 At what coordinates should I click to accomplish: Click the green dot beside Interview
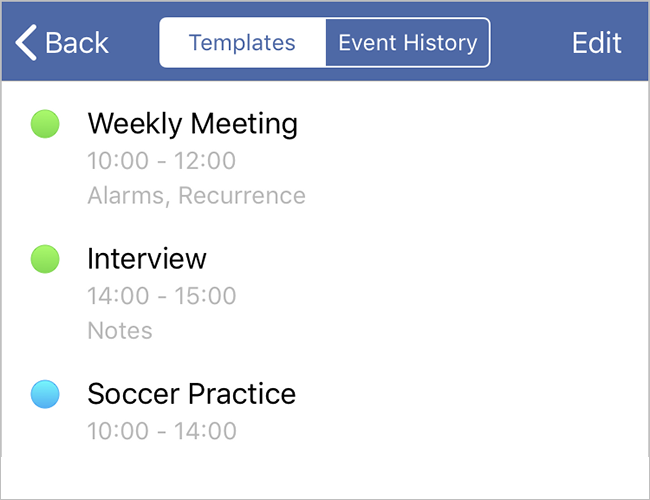(x=45, y=259)
